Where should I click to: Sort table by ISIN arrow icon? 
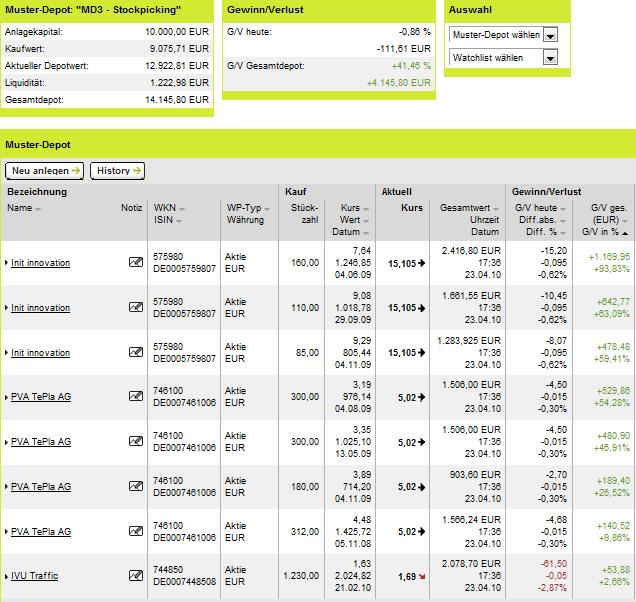click(179, 221)
